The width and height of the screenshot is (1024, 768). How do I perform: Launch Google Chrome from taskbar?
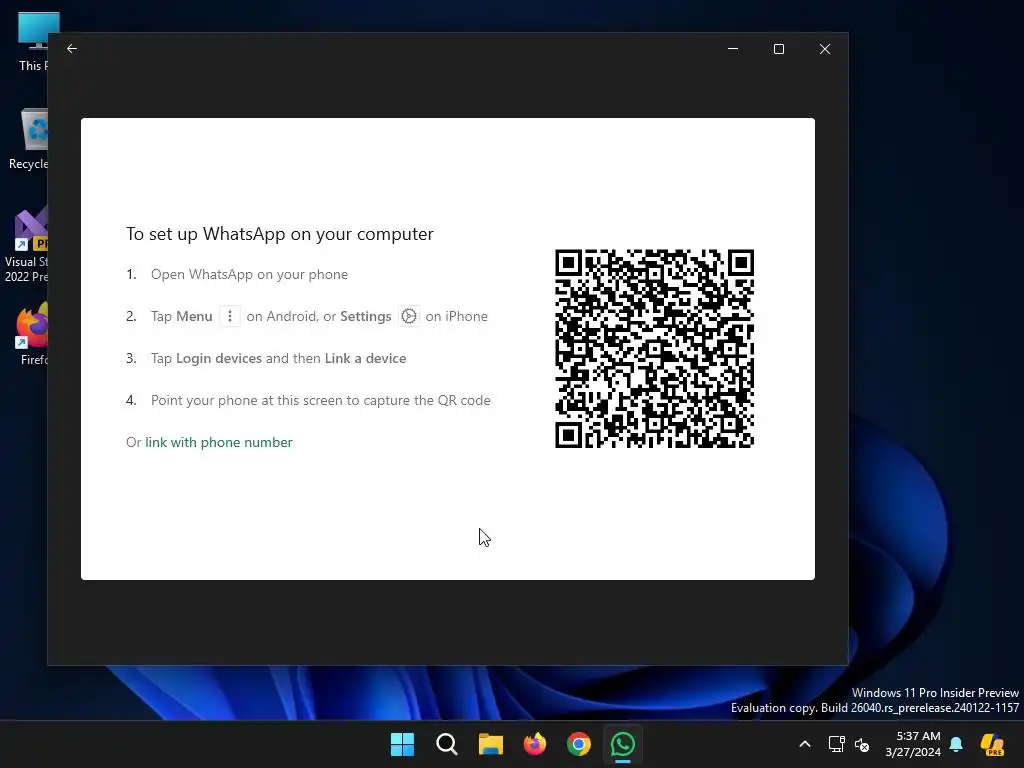tap(579, 744)
